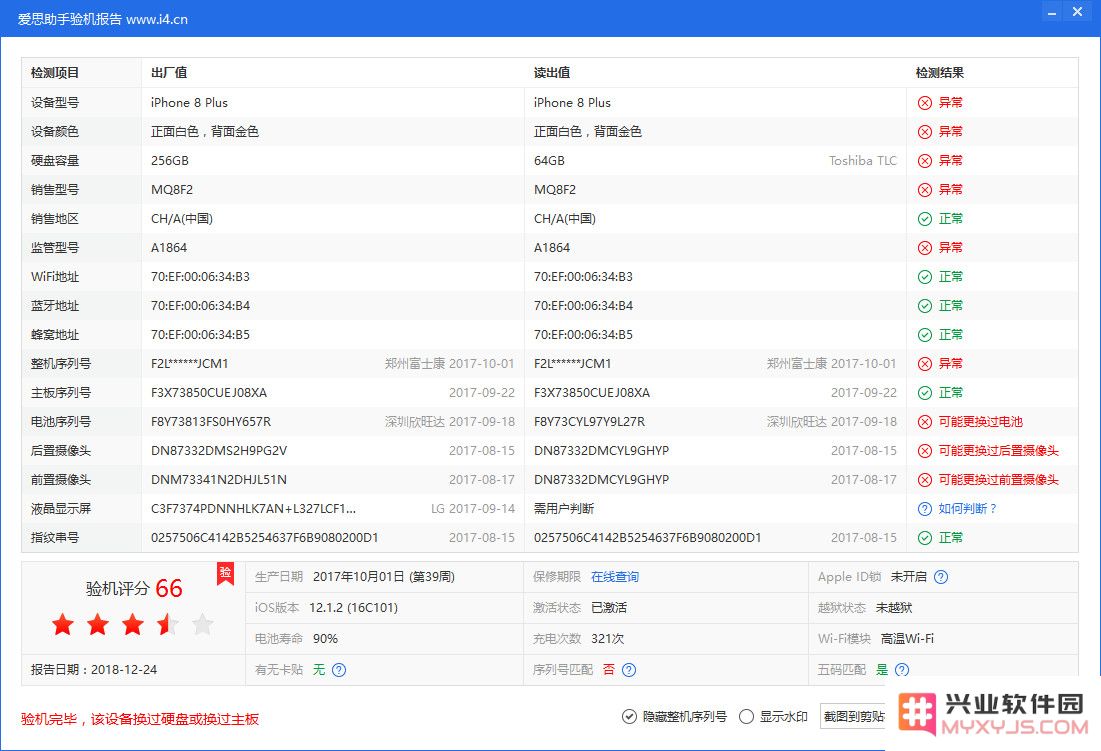Click window title 爱思助手验机报告 www.i4.cn
The height and width of the screenshot is (751, 1101).
point(103,19)
